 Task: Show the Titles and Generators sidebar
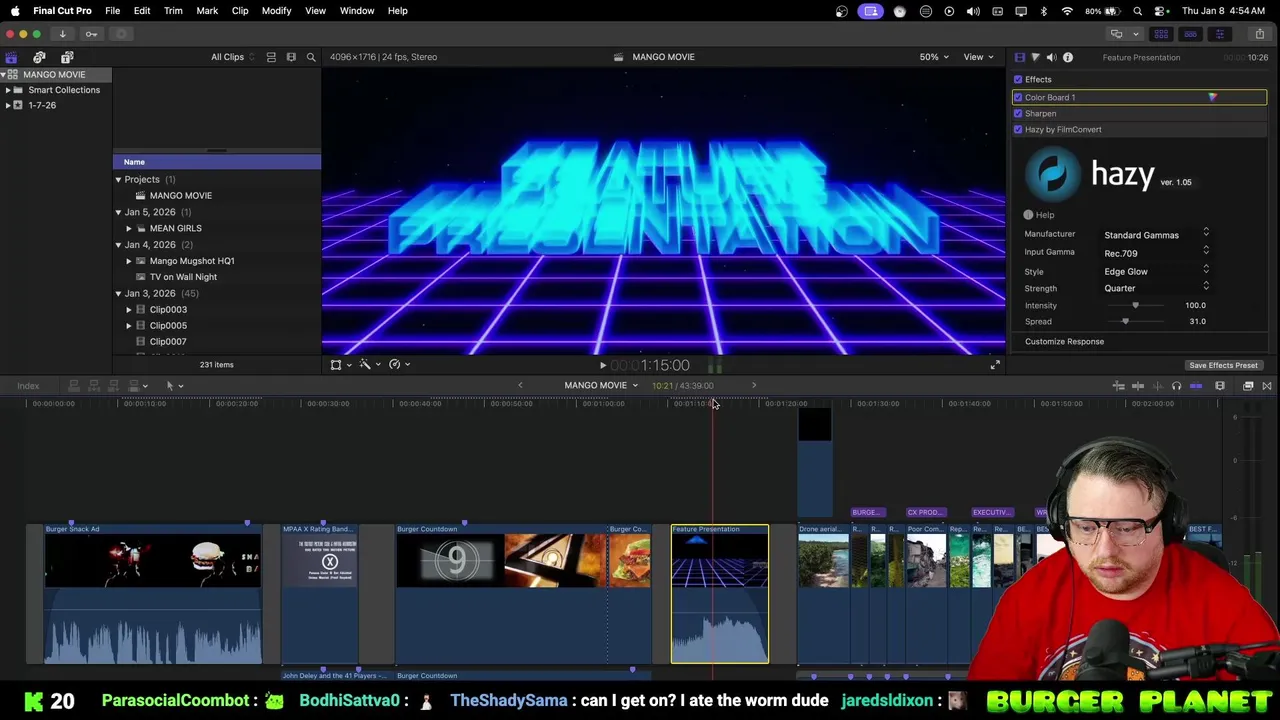pyautogui.click(x=67, y=57)
